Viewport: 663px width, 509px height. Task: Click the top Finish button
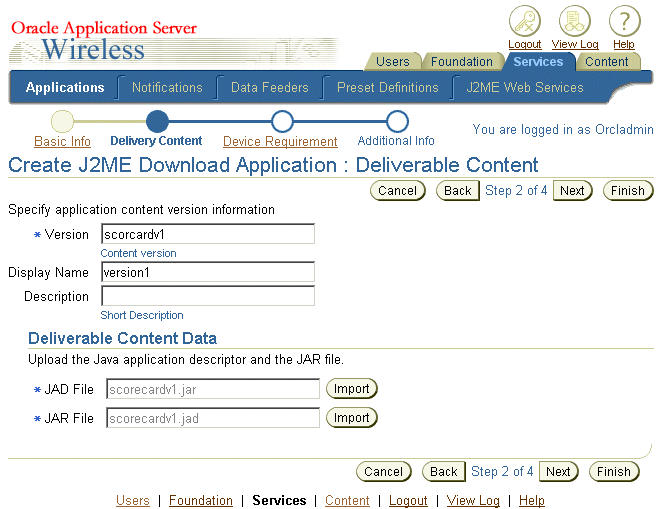(628, 191)
